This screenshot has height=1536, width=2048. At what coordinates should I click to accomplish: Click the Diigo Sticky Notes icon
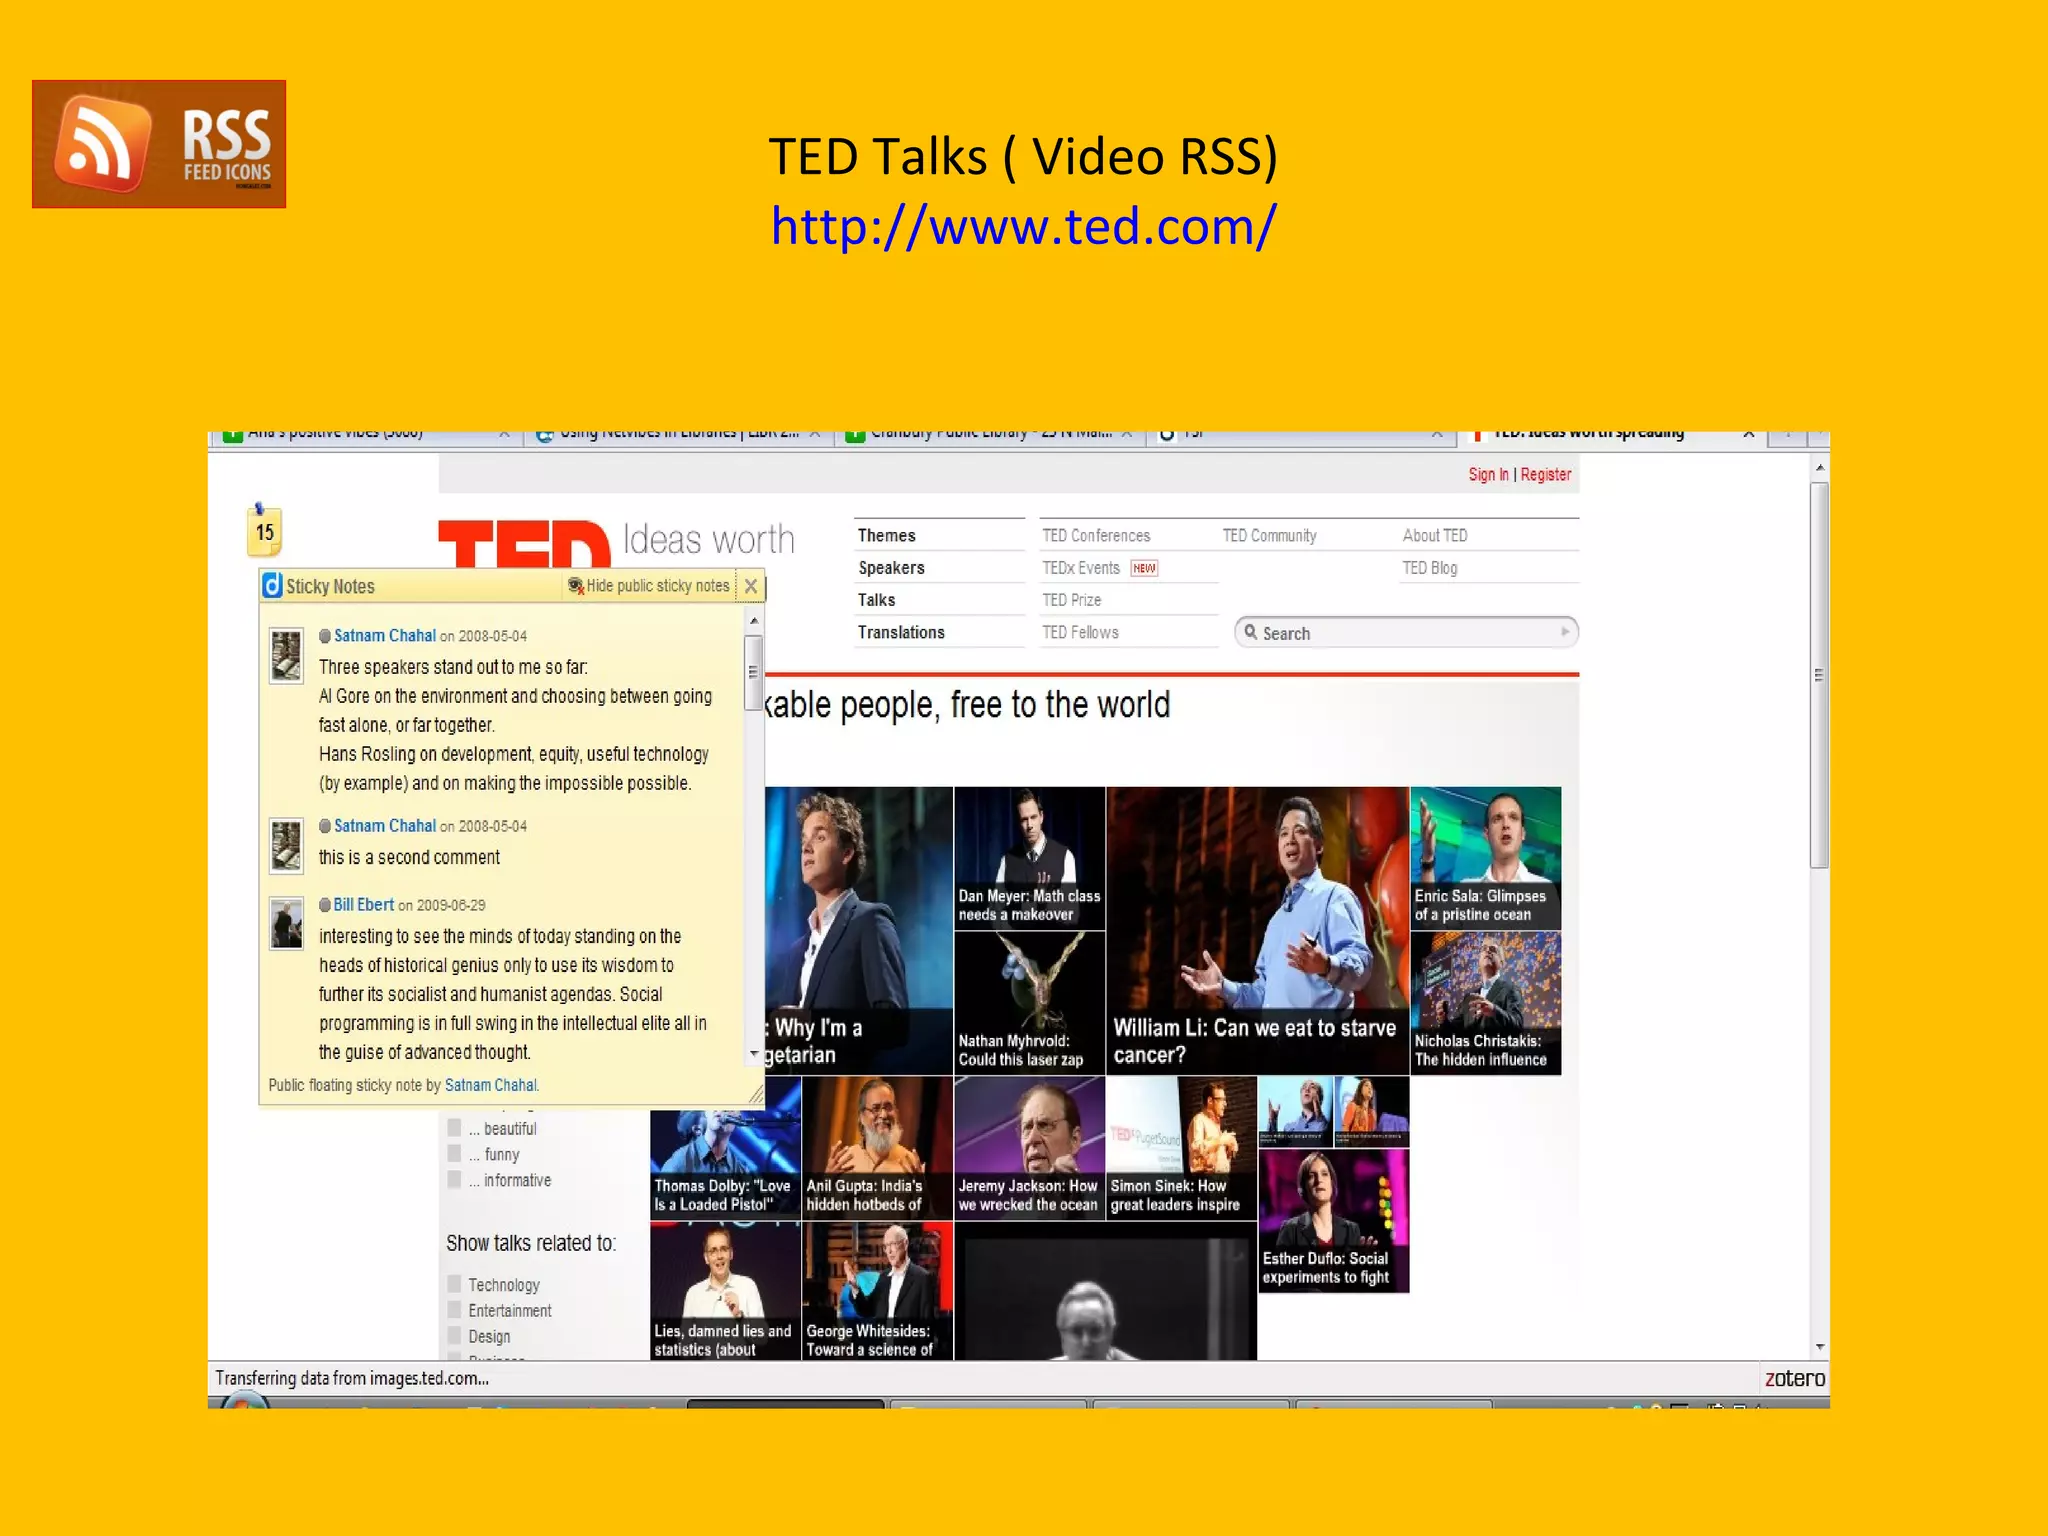[272, 585]
